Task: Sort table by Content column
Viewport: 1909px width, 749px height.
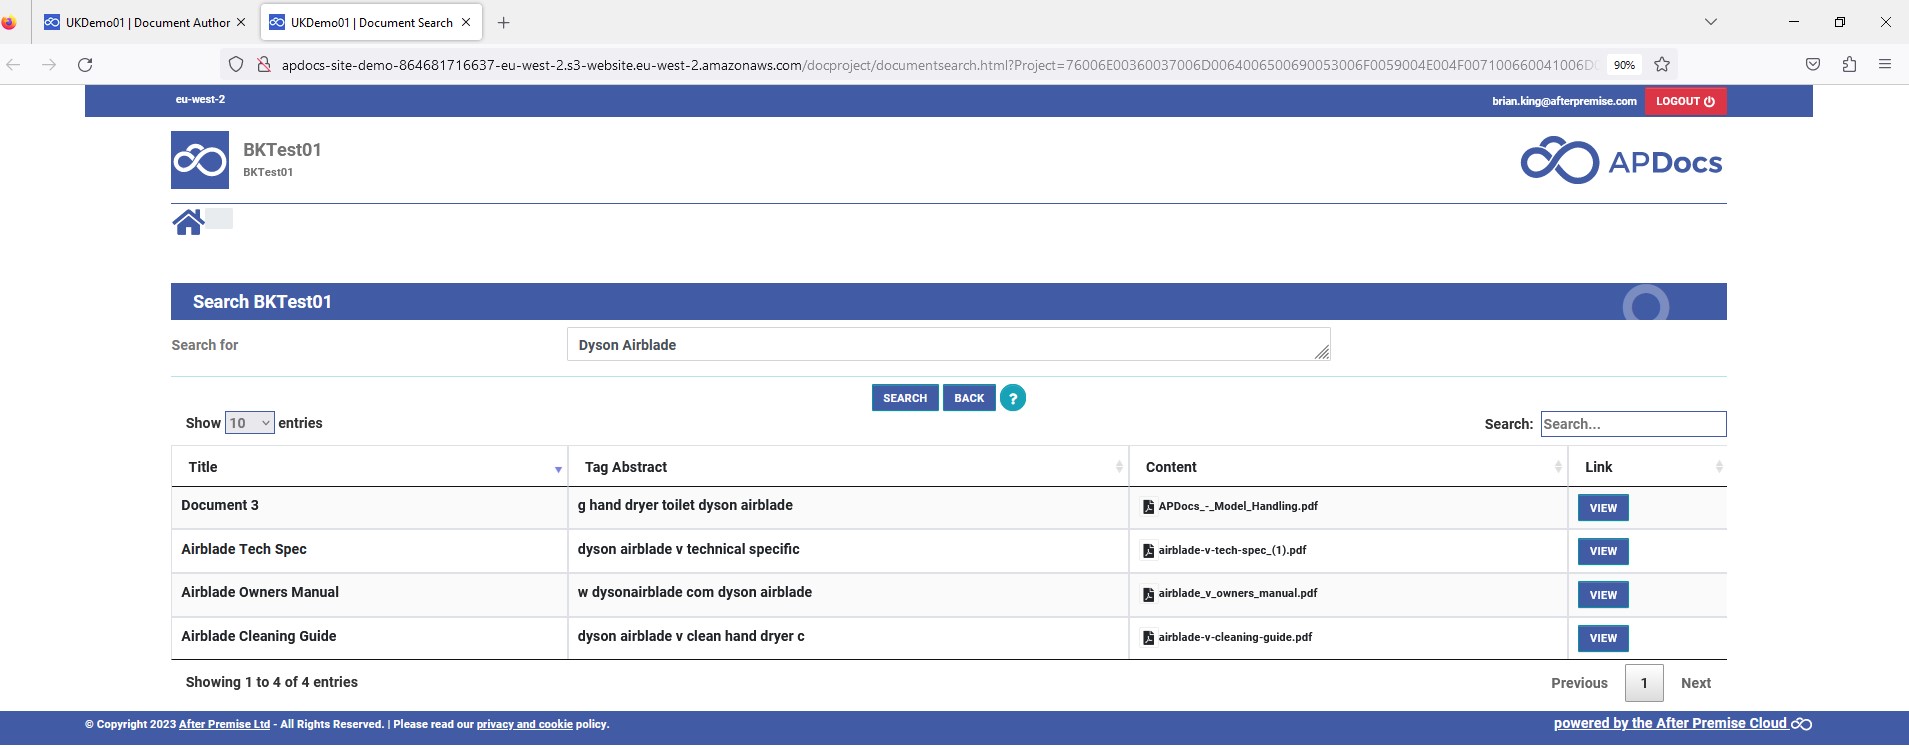Action: coord(1348,467)
